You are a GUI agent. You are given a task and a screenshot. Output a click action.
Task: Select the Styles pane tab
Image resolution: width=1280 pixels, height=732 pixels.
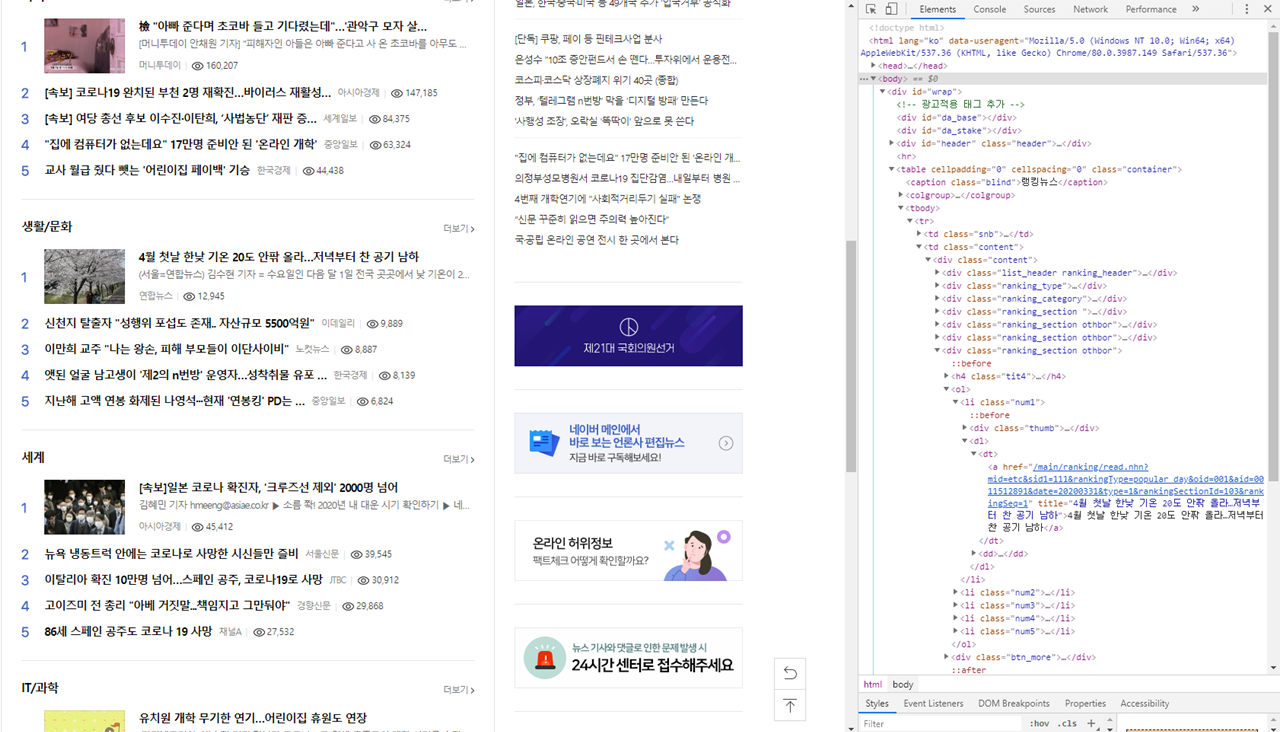click(x=877, y=703)
